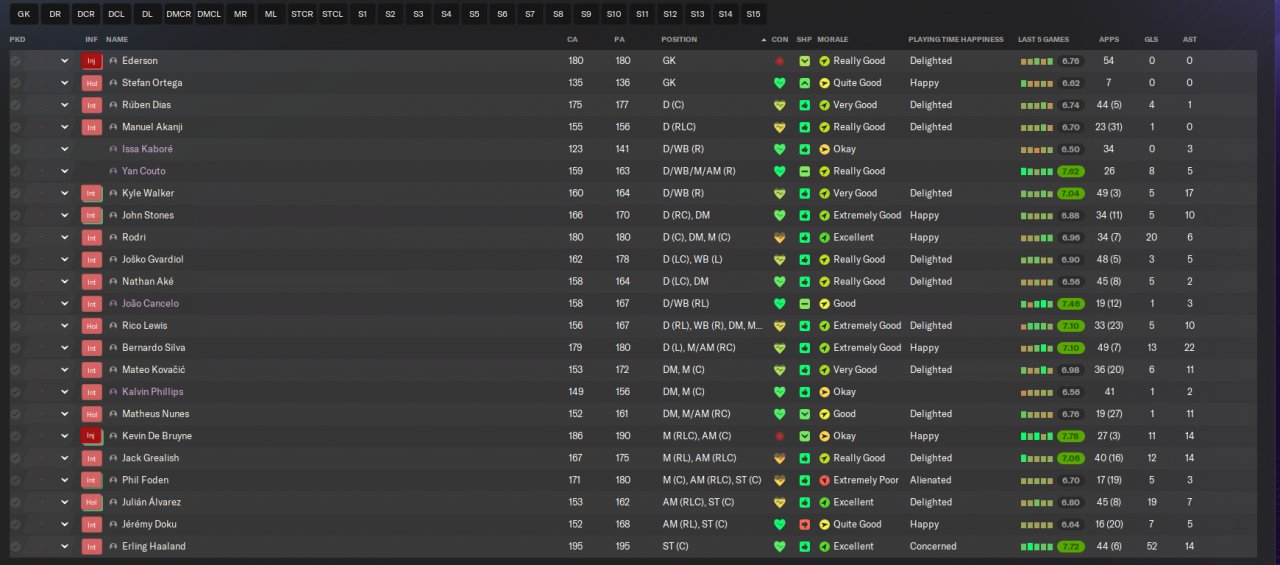Click the condition heart icon for Jack Grealish
Image resolution: width=1280 pixels, height=565 pixels.
point(779,458)
